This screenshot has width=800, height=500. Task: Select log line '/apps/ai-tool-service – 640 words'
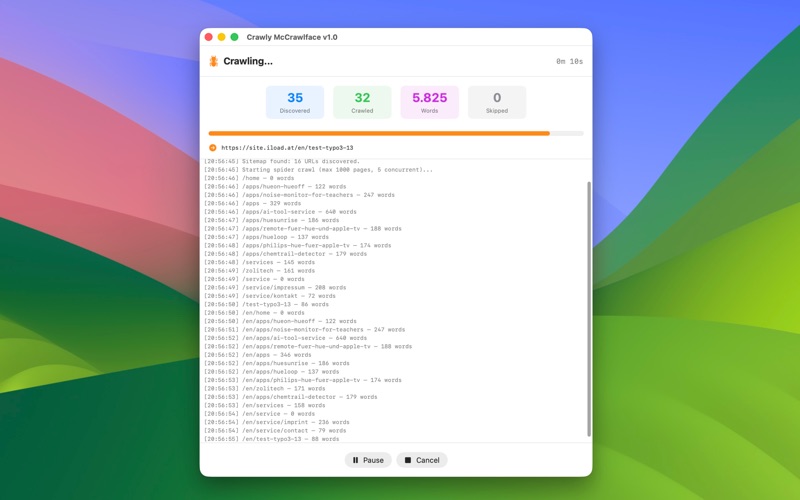coord(280,212)
